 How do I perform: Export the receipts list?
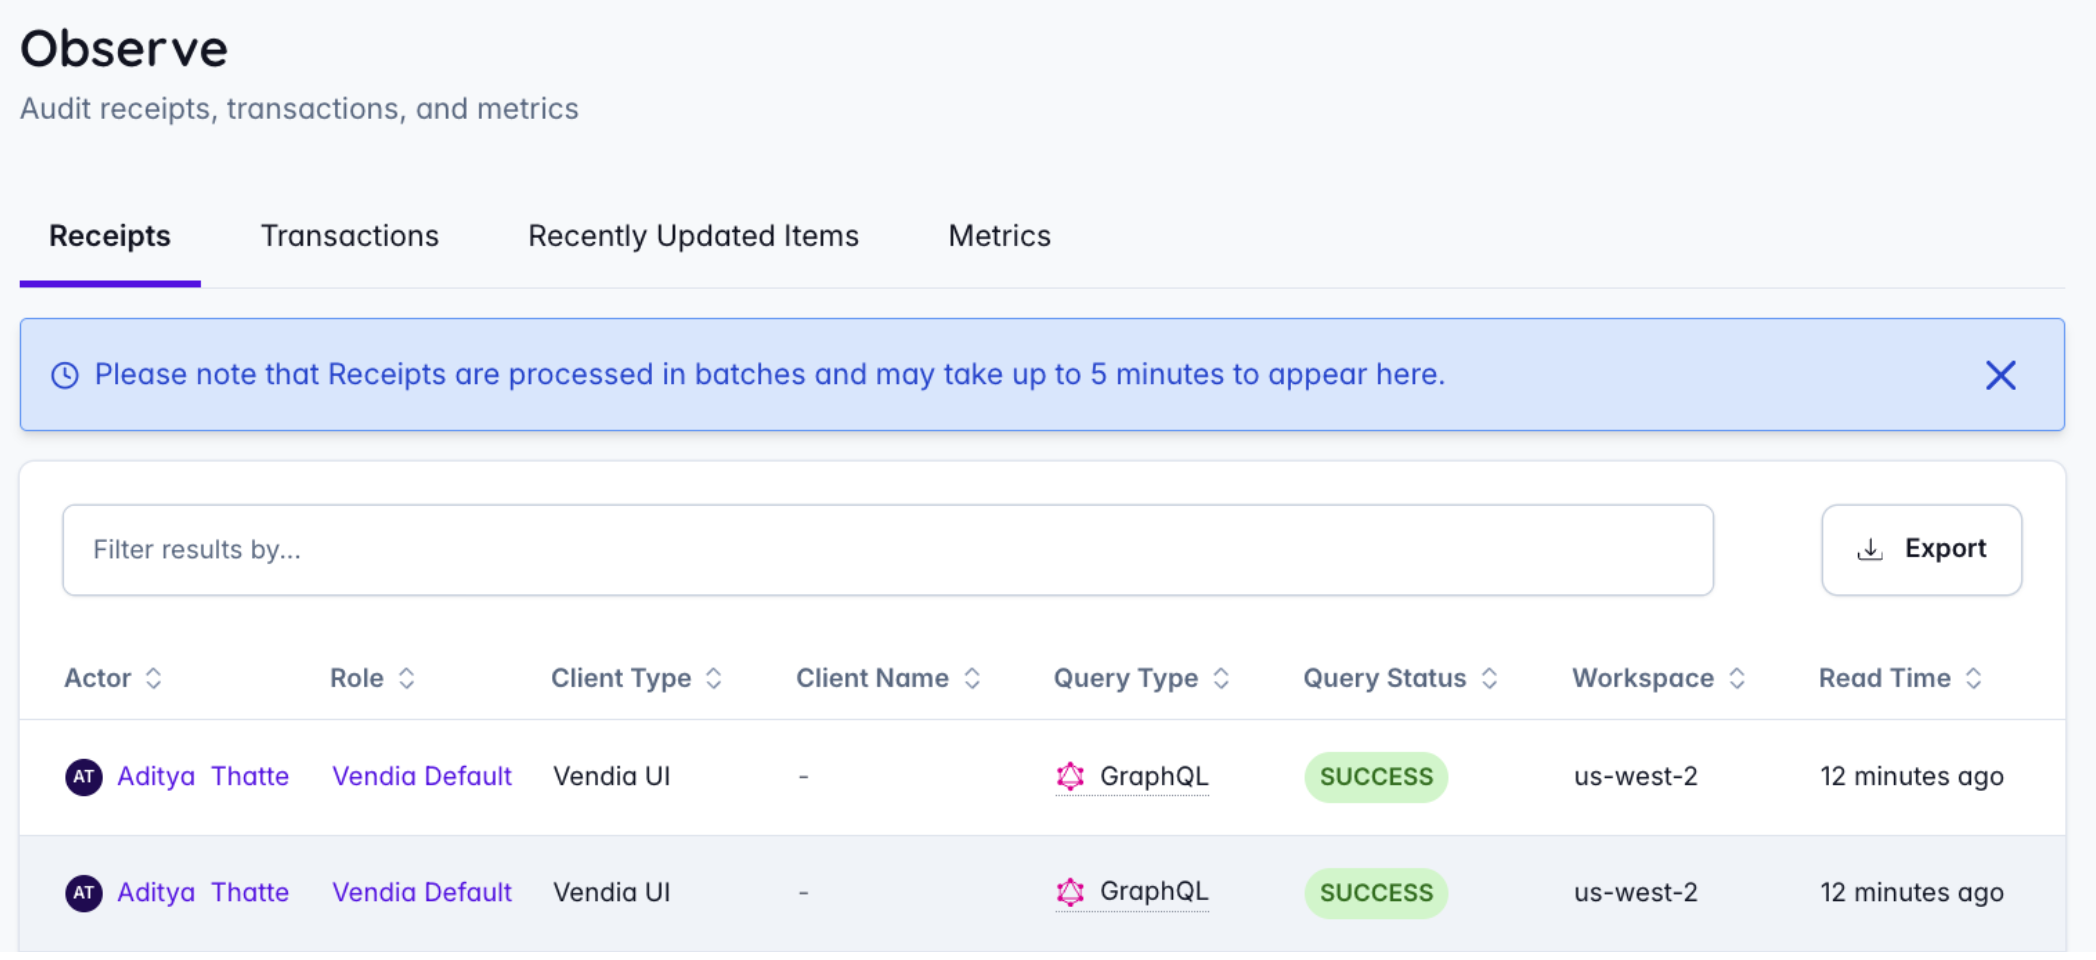[1921, 549]
